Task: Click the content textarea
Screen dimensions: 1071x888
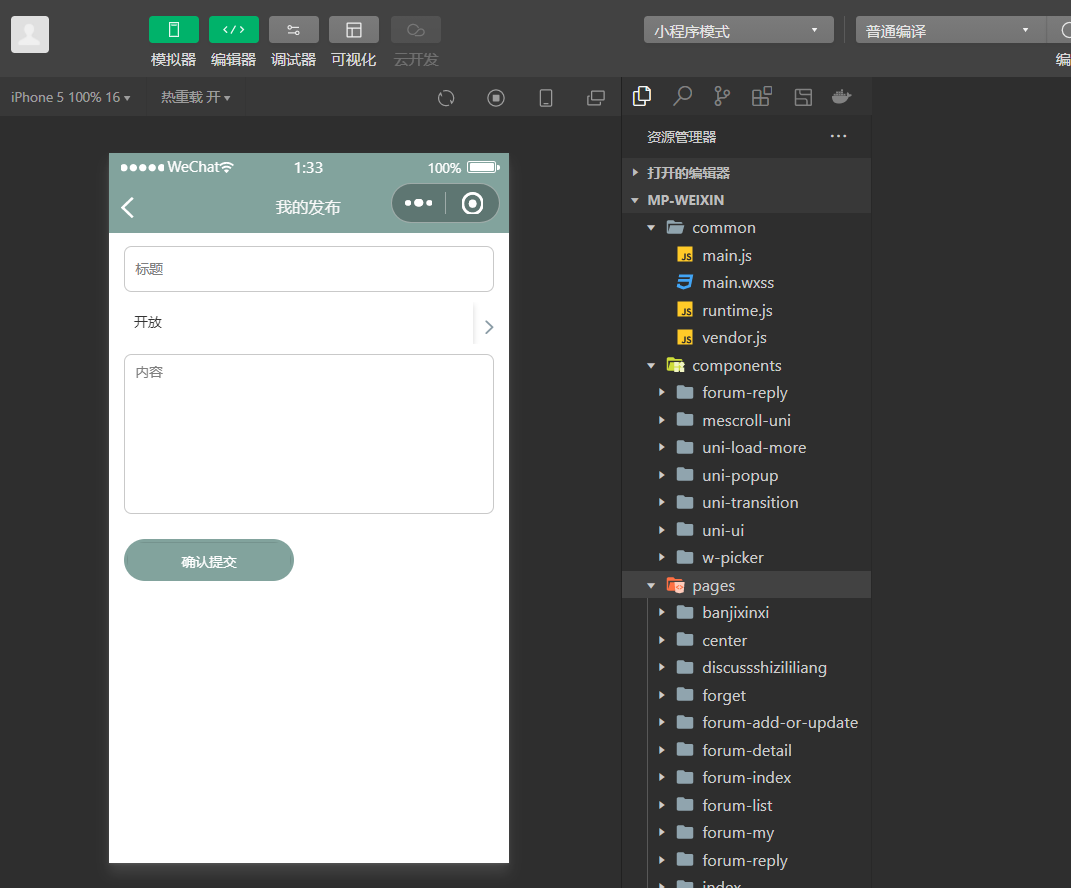Action: [x=309, y=434]
